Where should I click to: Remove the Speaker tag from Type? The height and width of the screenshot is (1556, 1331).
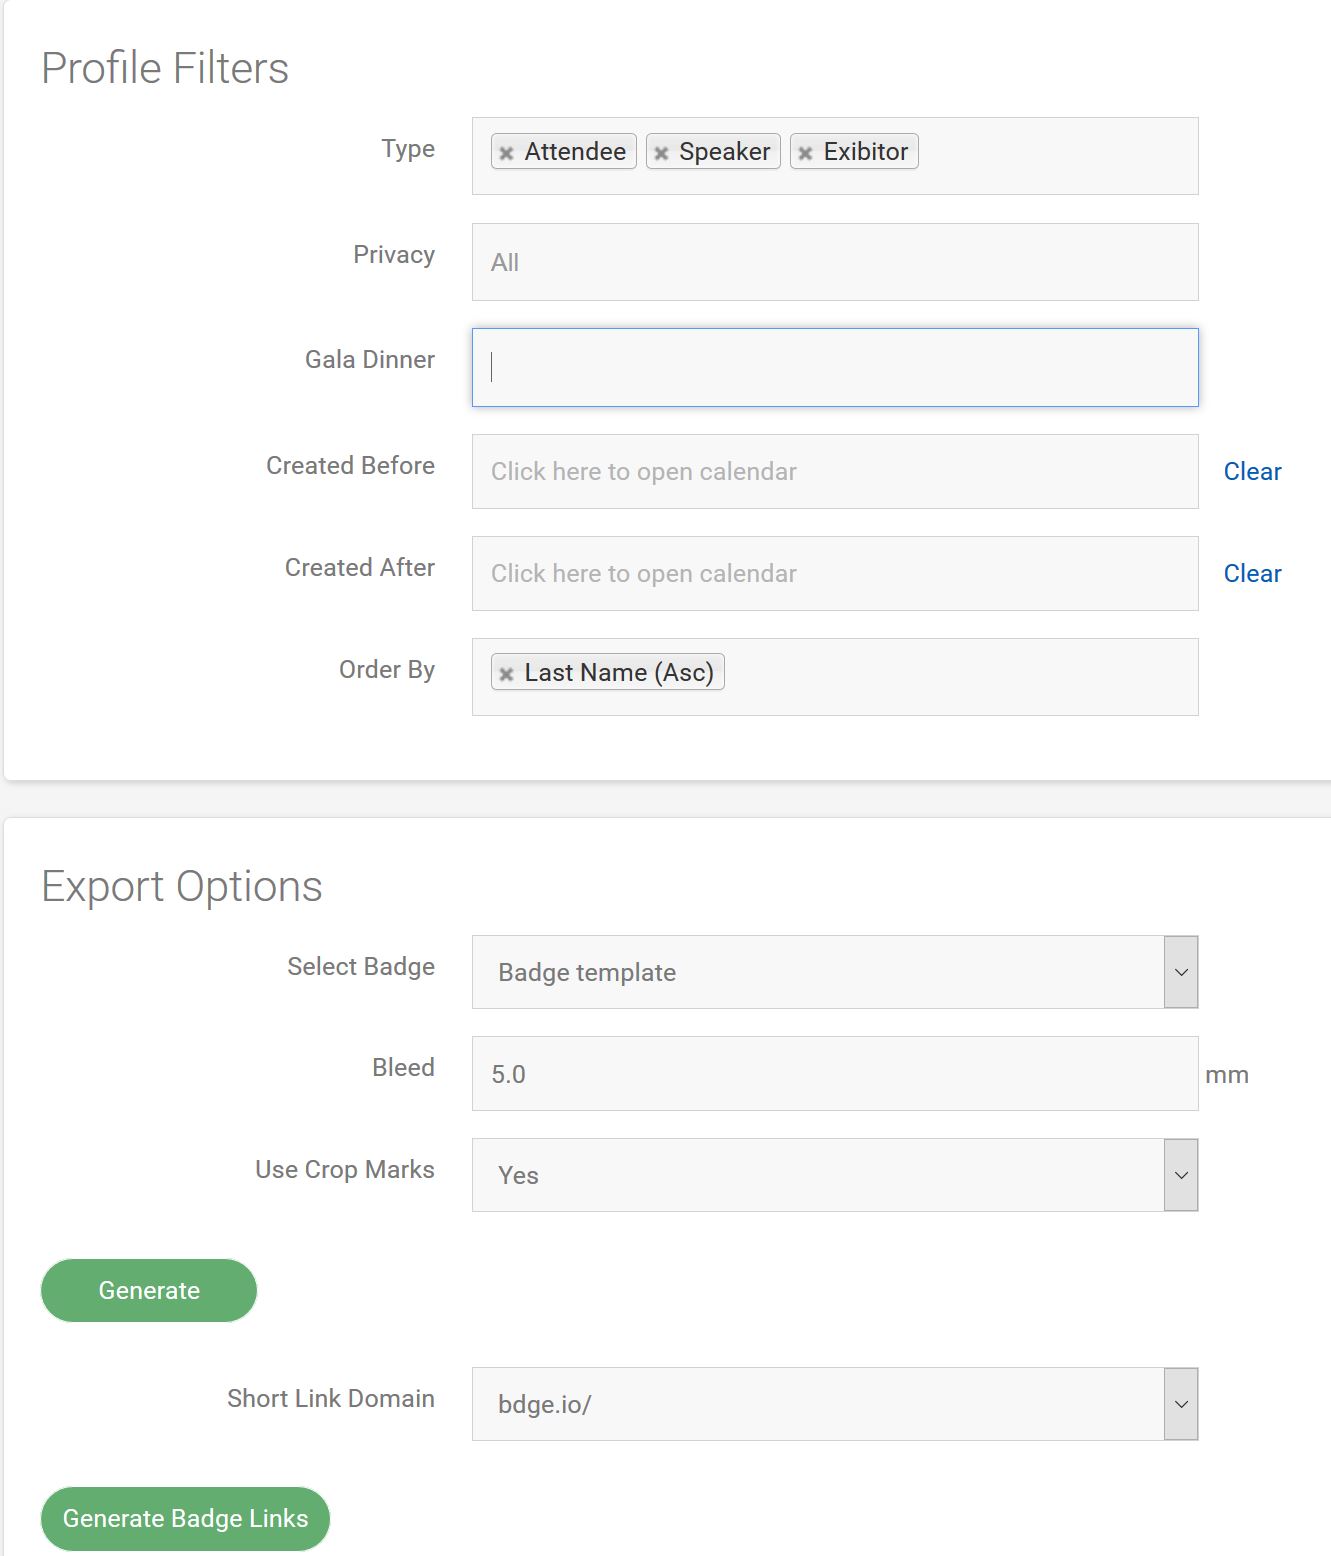click(661, 153)
